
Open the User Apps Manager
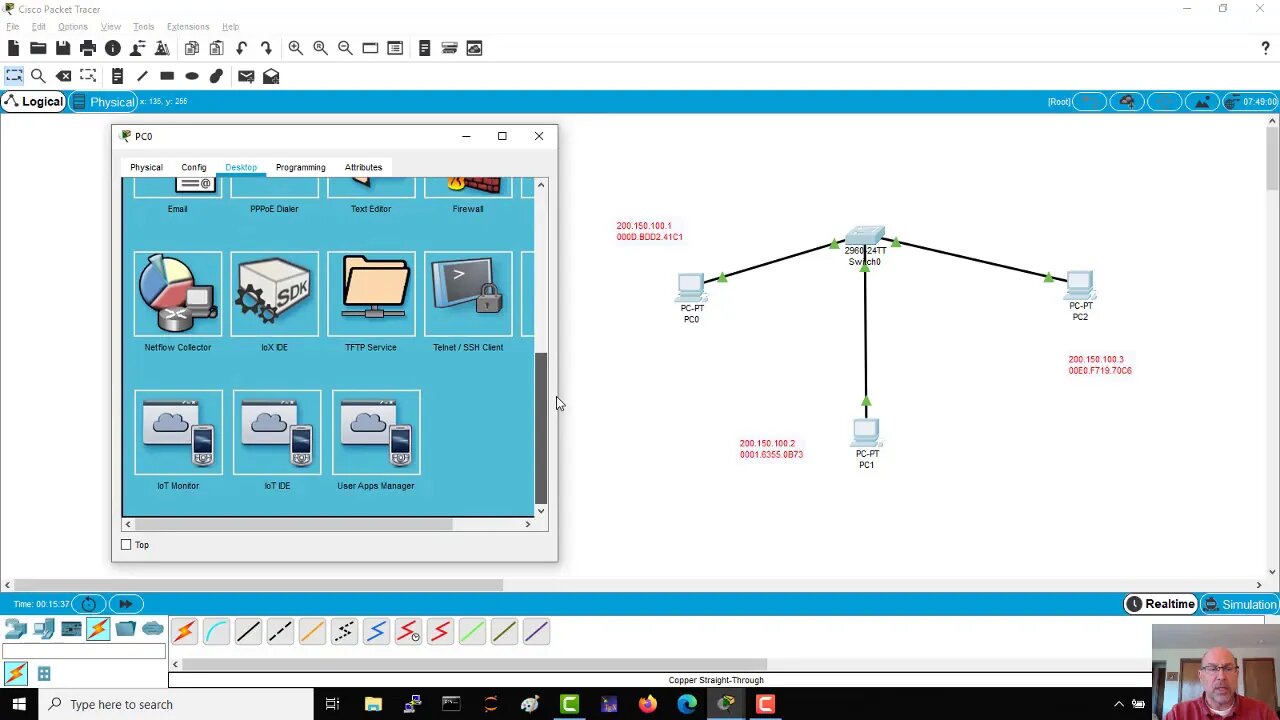(x=376, y=432)
